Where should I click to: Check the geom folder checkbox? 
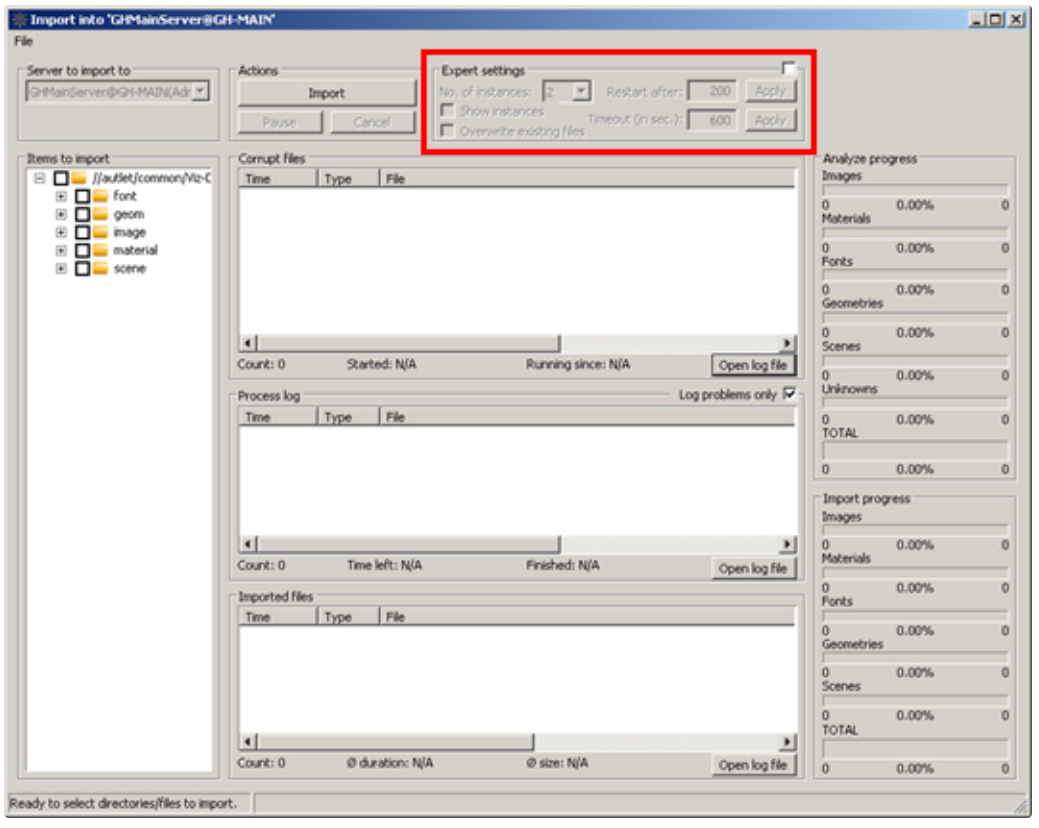pos(82,215)
